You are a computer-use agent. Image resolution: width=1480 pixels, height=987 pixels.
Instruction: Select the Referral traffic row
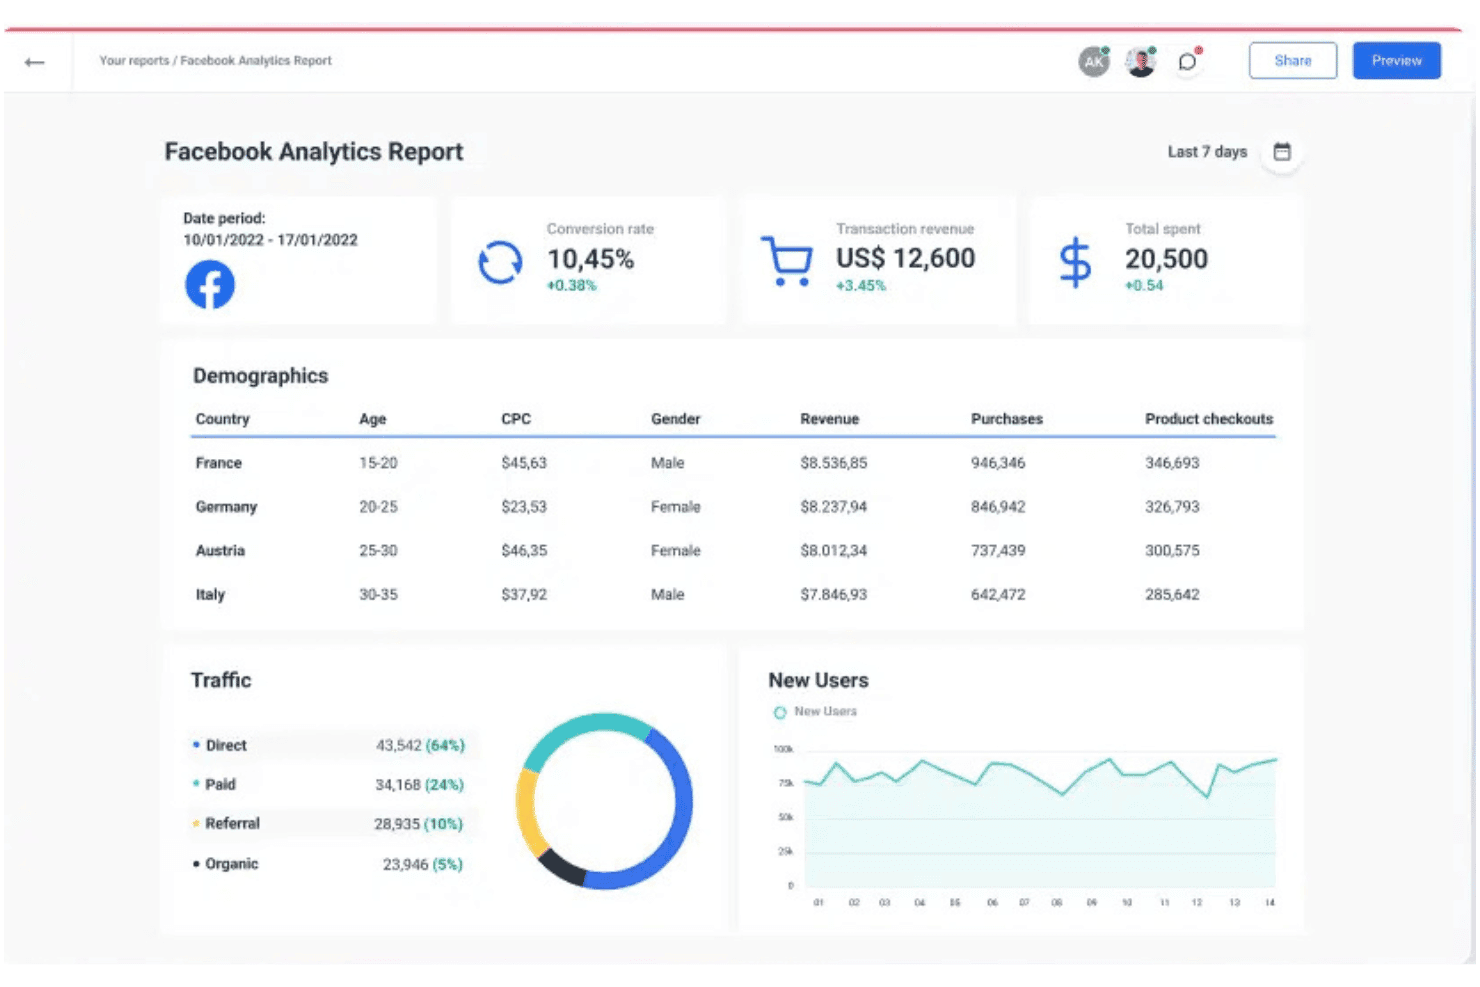coord(329,824)
